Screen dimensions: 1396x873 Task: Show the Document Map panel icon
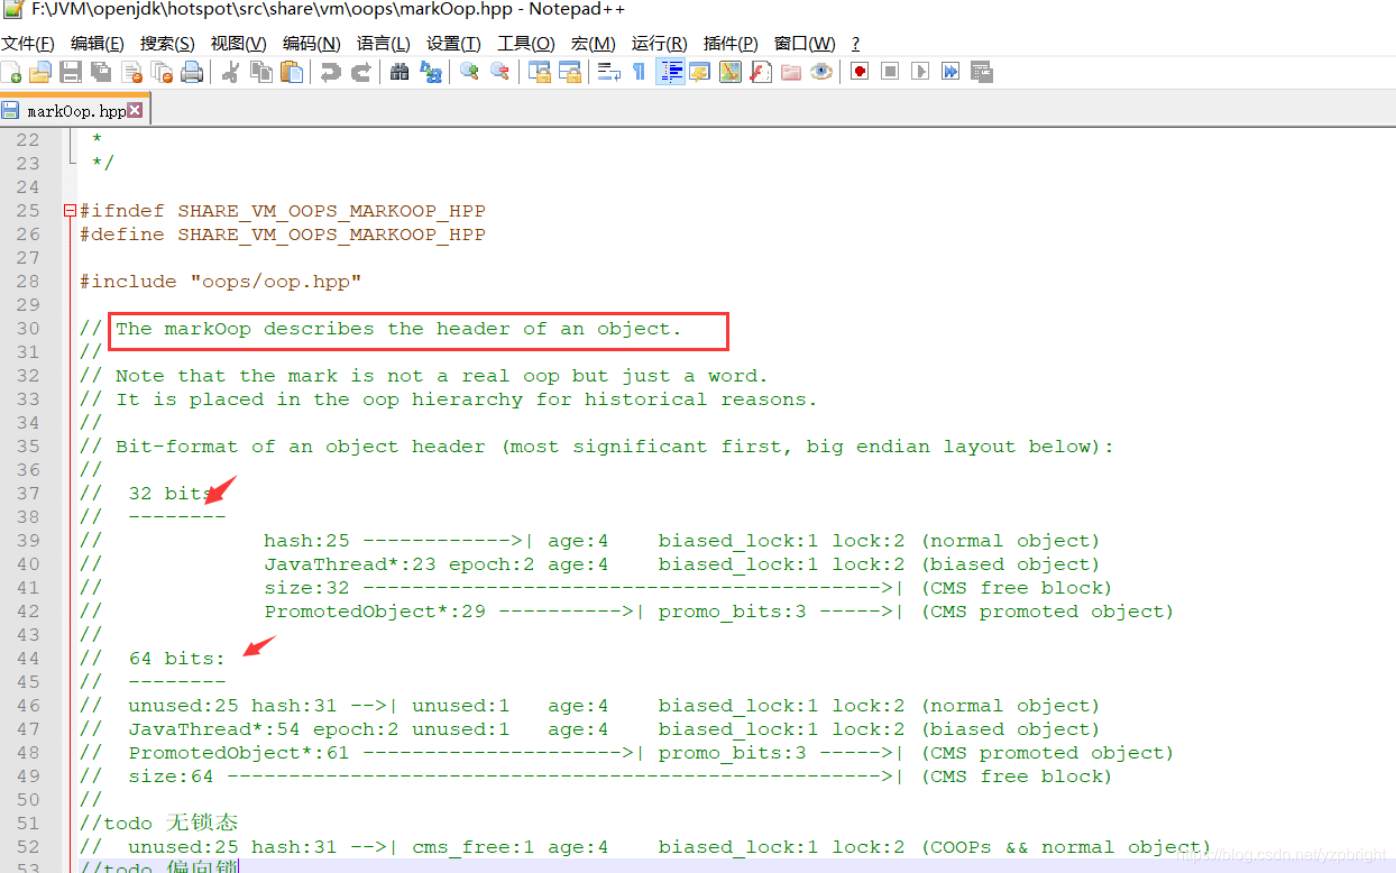731,72
